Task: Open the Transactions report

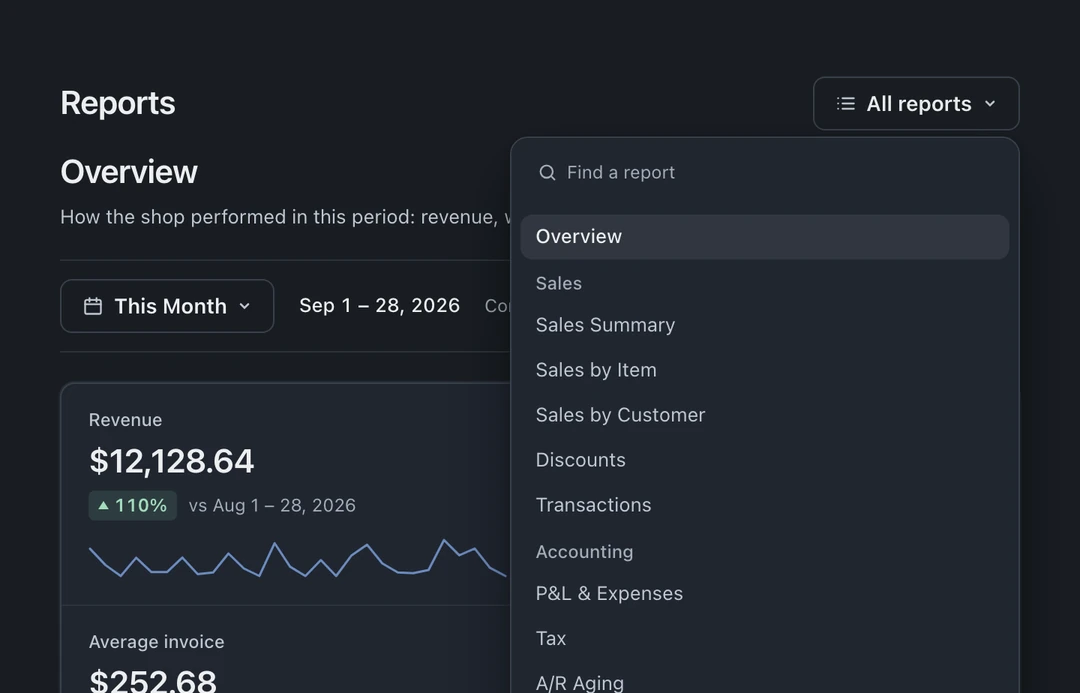Action: (x=765, y=505)
